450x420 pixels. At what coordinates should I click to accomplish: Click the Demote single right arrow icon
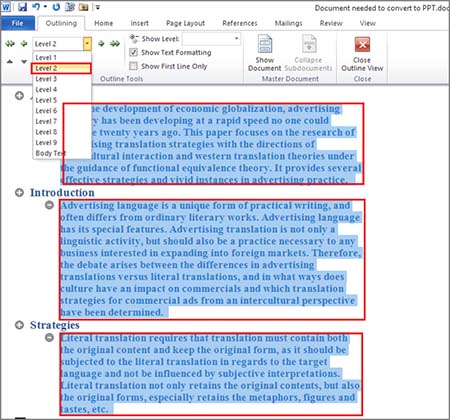101,44
